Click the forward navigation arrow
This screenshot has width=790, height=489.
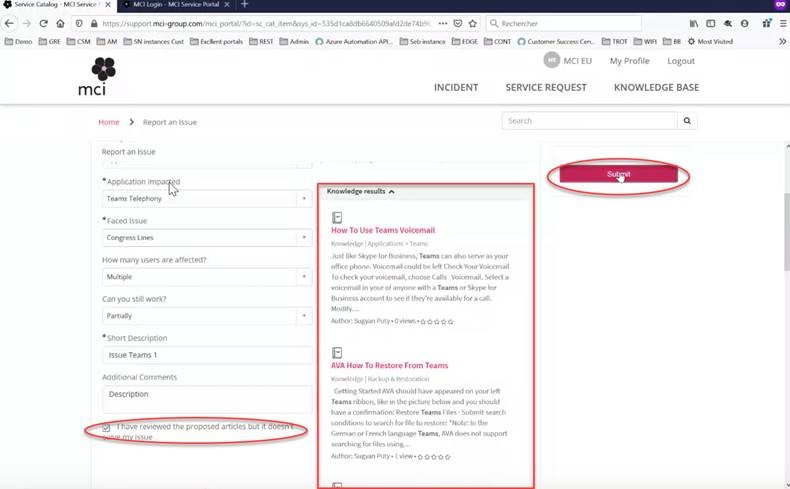click(26, 23)
